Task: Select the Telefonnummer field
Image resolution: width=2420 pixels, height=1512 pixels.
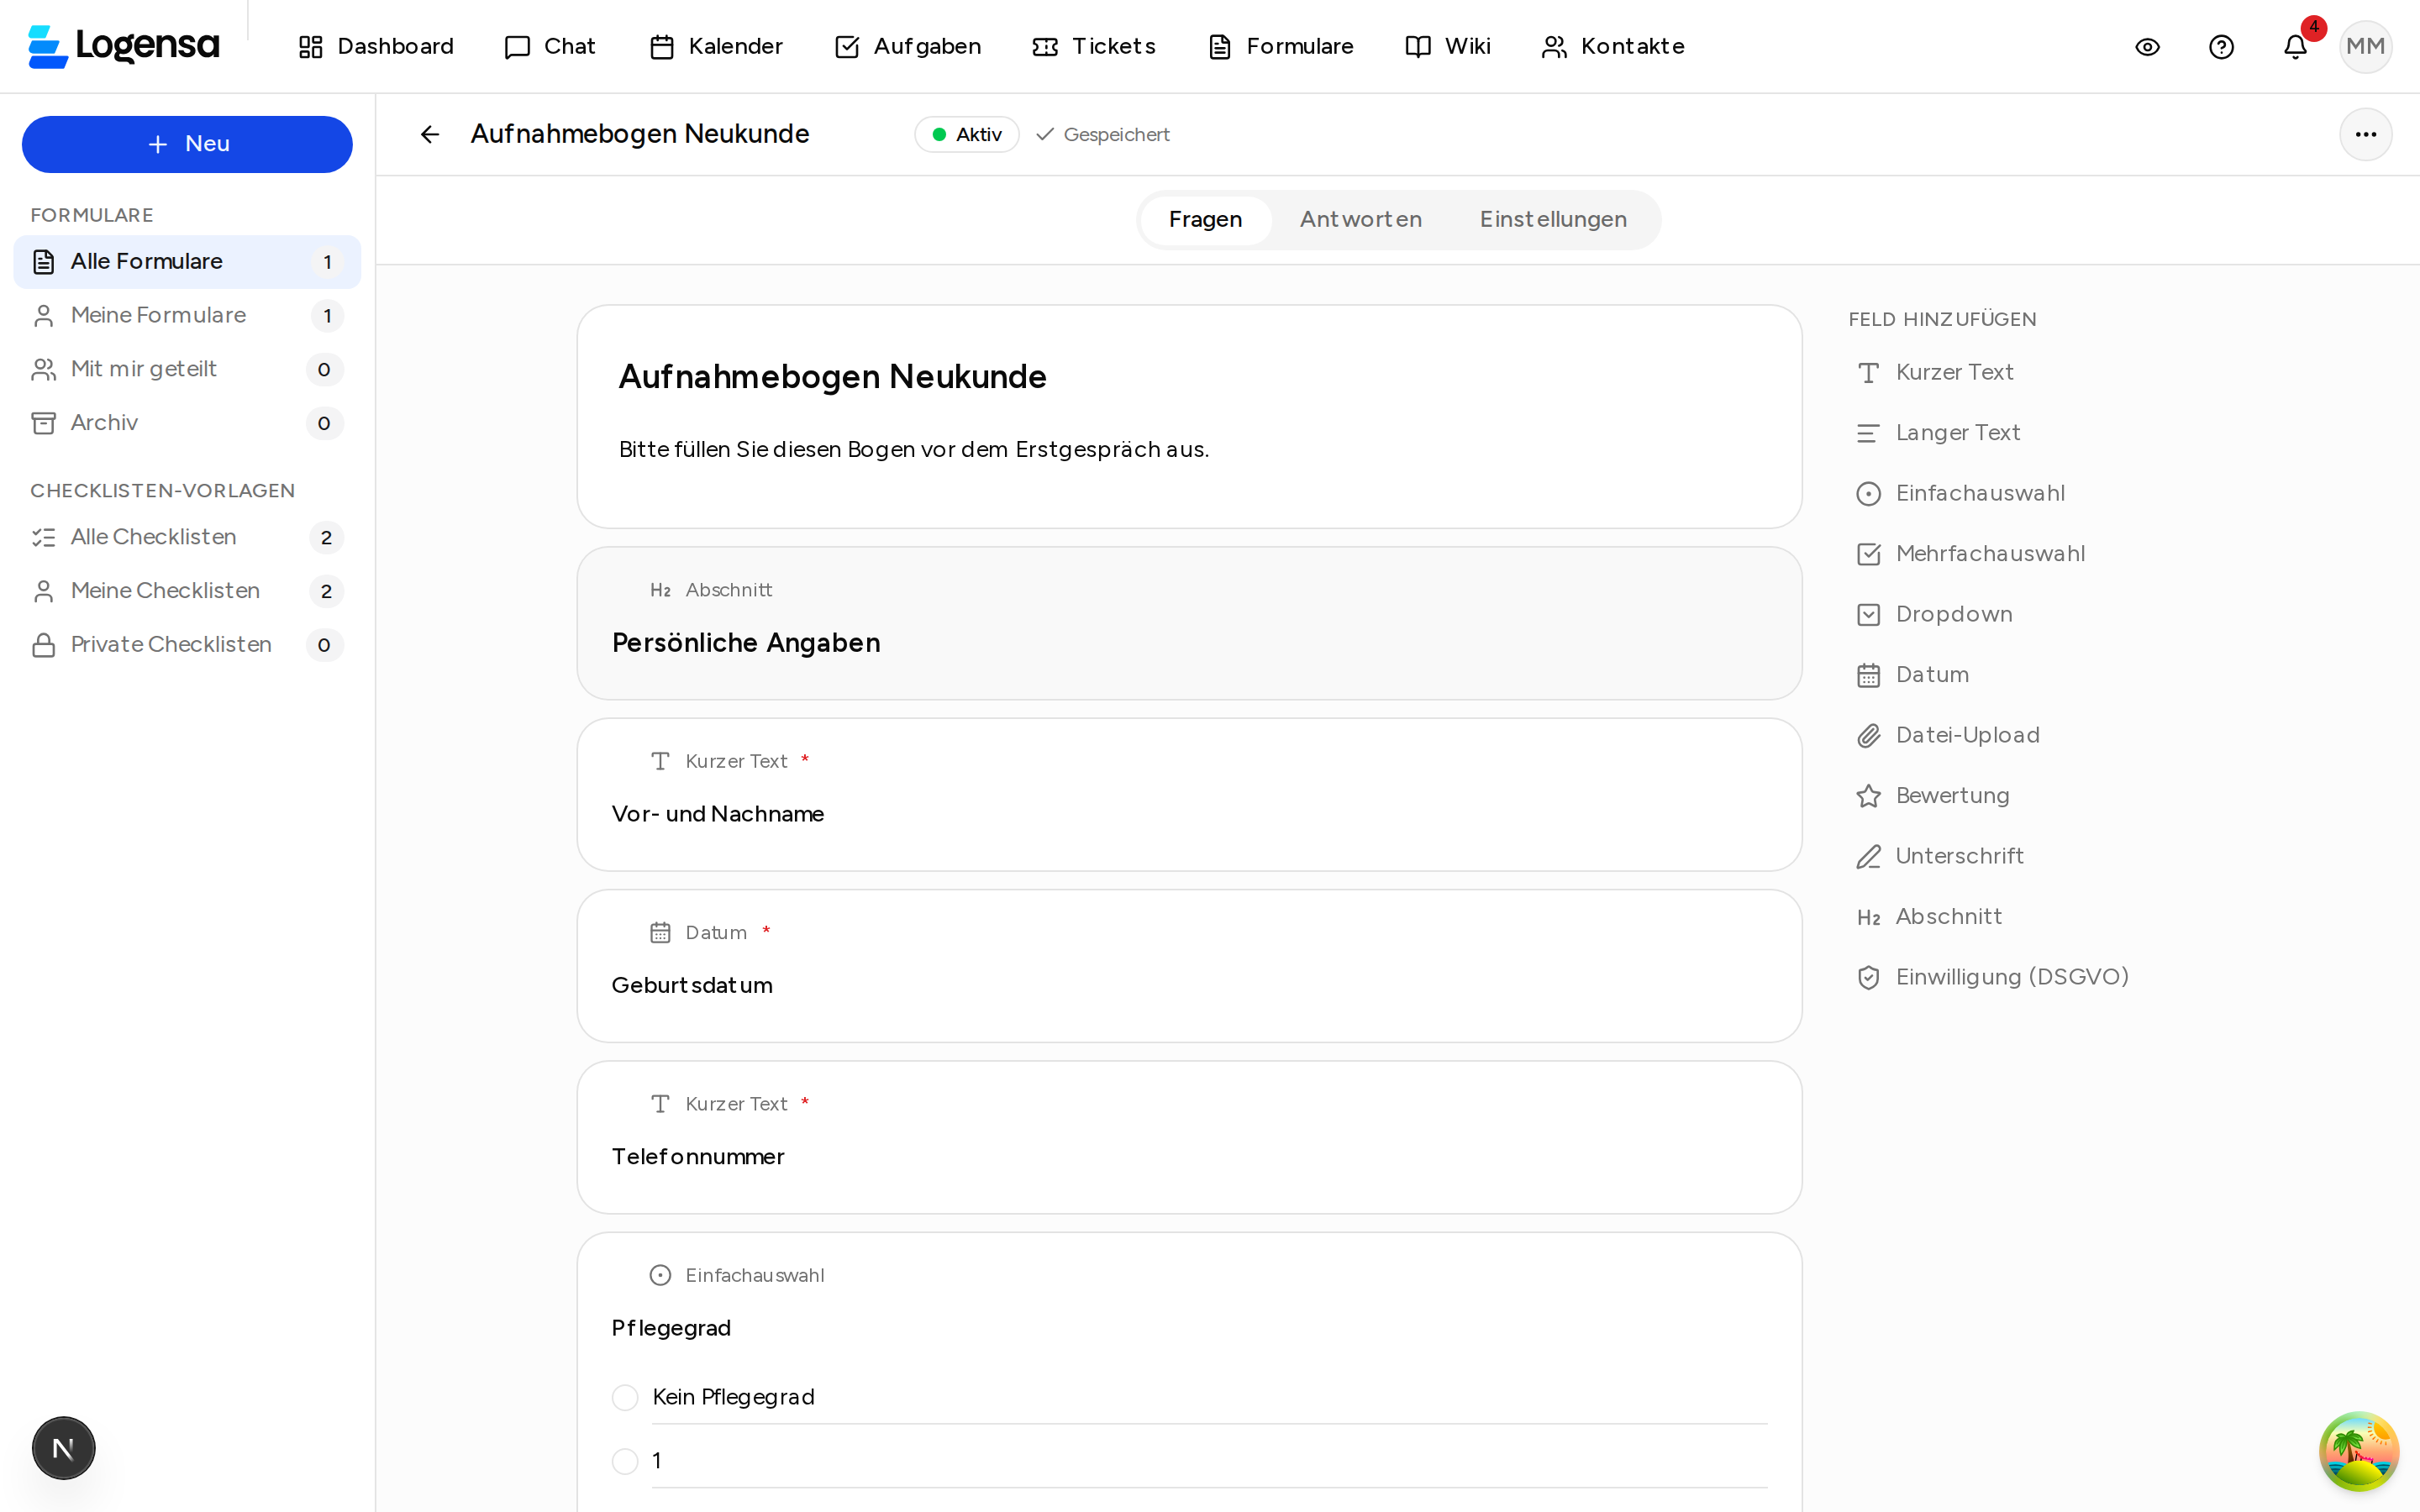Action: (1189, 1137)
